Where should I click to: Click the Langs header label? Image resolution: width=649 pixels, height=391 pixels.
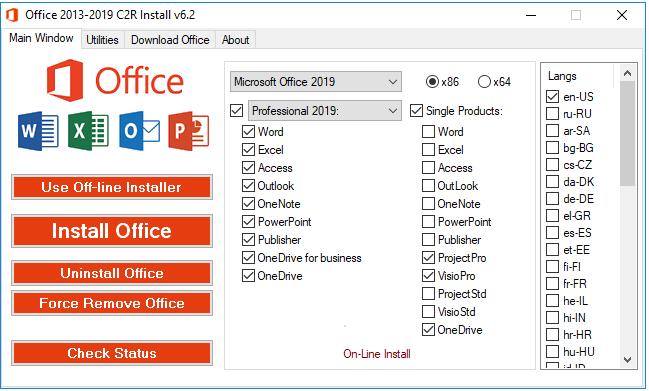pyautogui.click(x=562, y=76)
